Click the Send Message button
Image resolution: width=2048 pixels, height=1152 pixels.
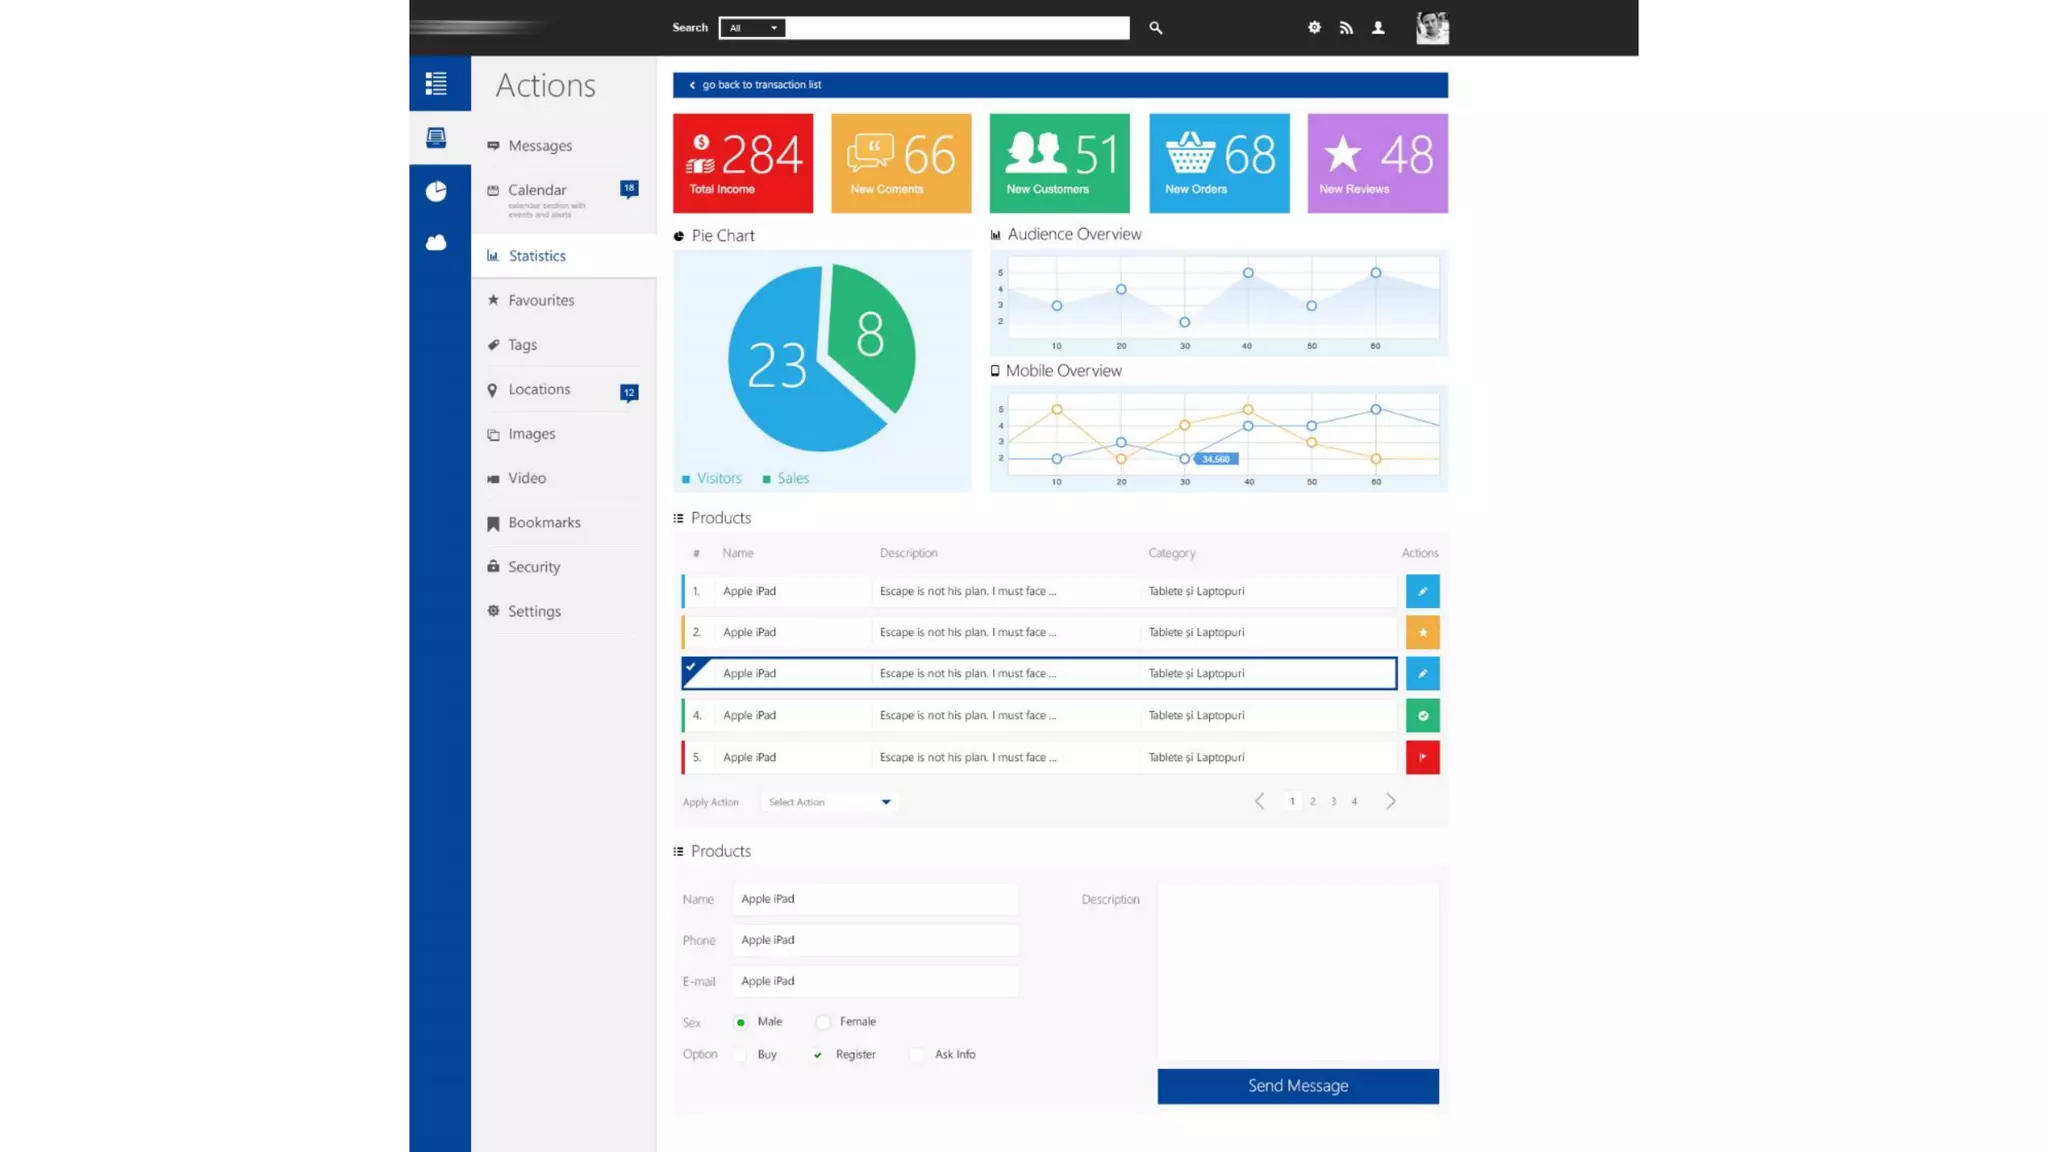point(1297,1086)
